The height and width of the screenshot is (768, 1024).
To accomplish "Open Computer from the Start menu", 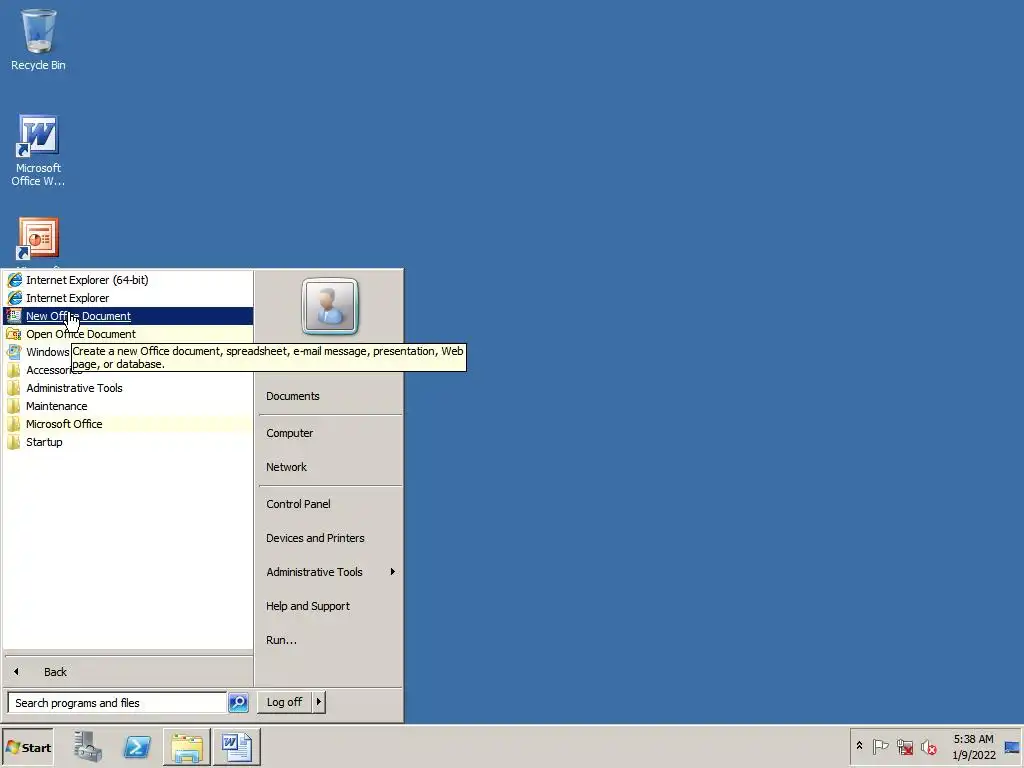I will coord(330,433).
